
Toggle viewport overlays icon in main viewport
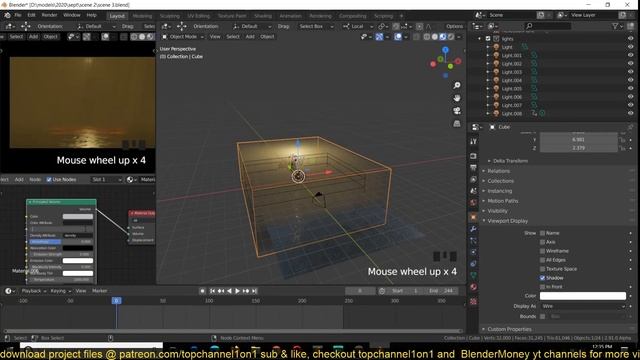click(x=398, y=37)
